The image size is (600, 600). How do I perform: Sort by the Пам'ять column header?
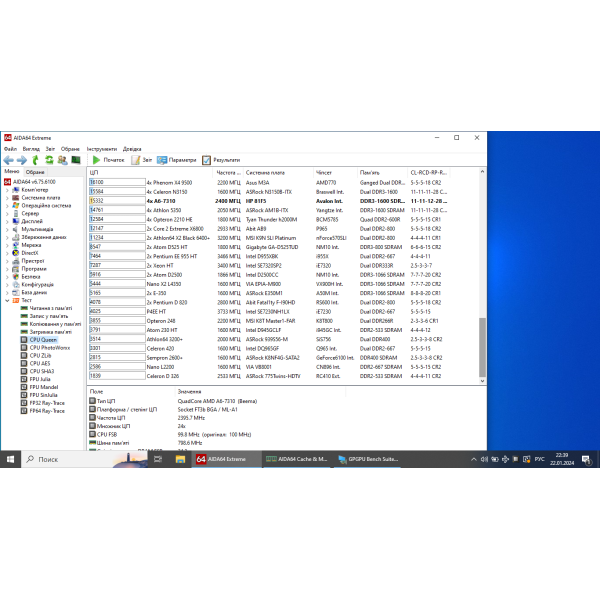(383, 173)
